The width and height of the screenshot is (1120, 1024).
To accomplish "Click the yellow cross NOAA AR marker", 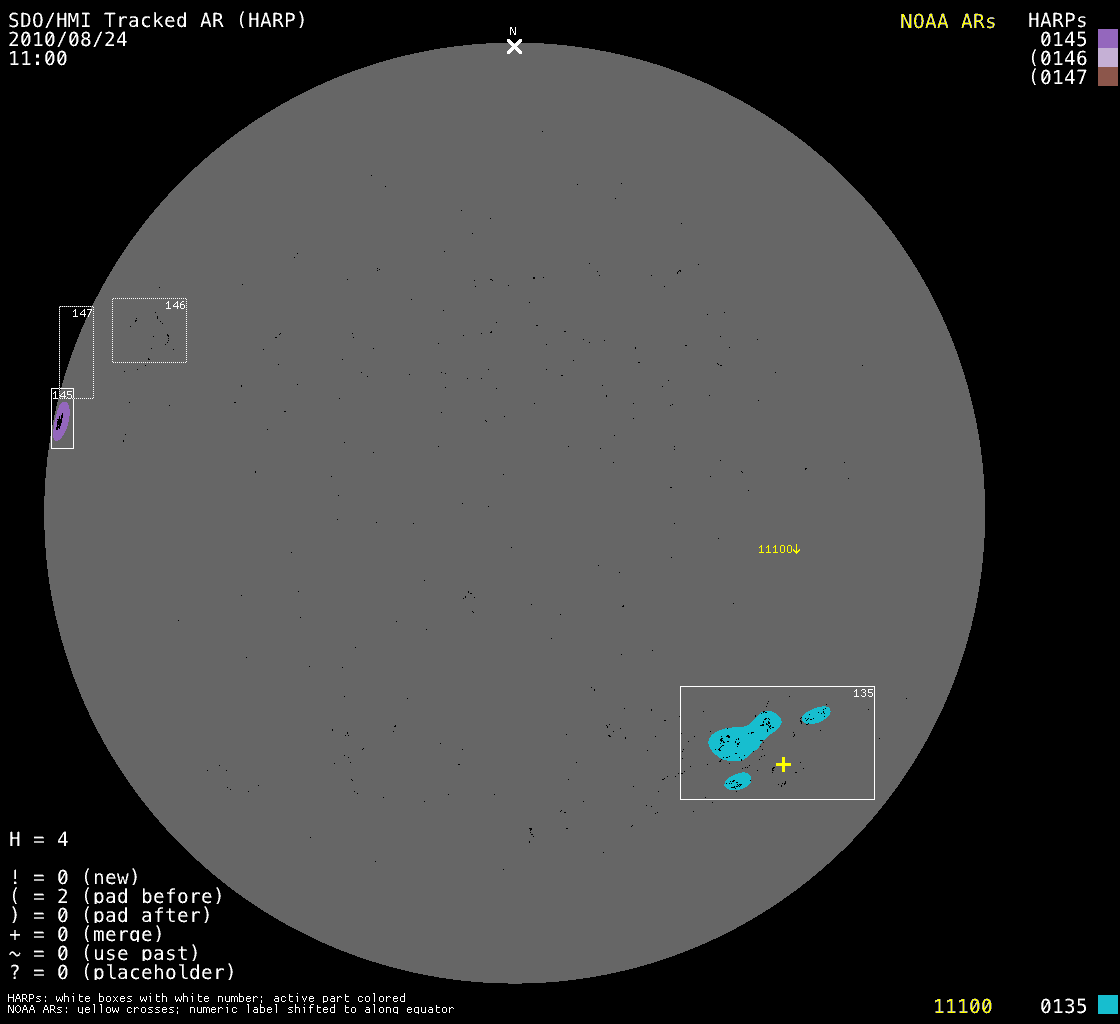I will pos(783,764).
